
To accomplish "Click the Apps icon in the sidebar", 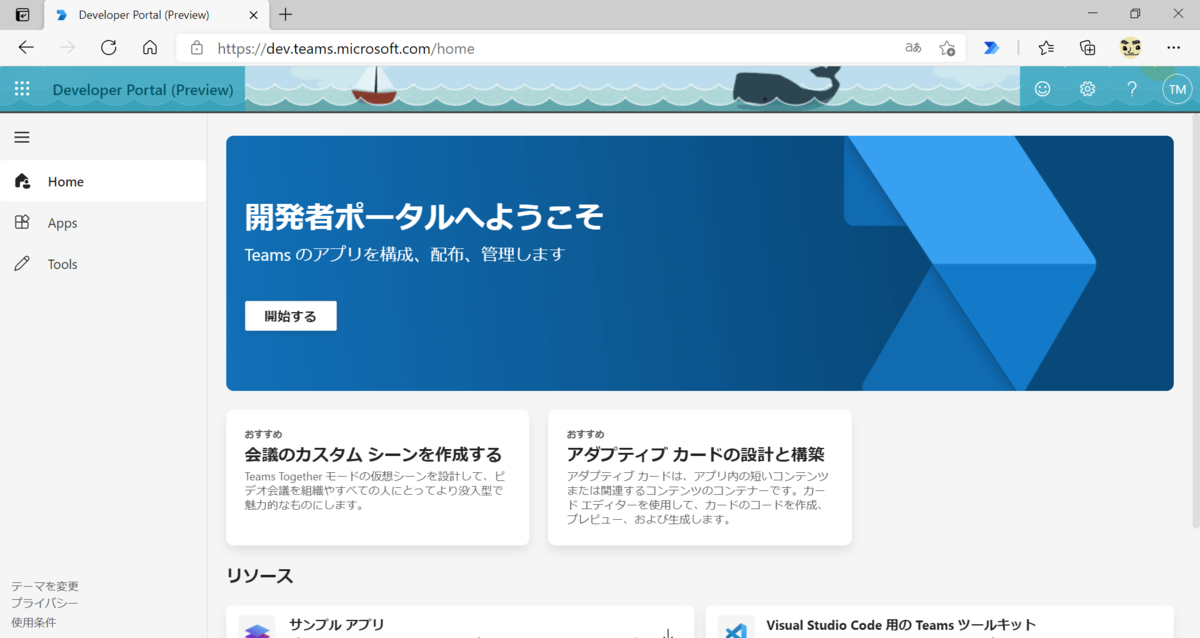I will 22,222.
